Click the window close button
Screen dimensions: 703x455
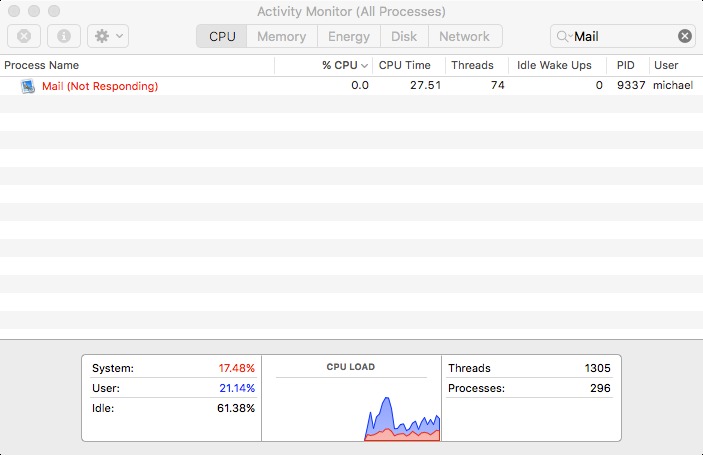tap(14, 11)
